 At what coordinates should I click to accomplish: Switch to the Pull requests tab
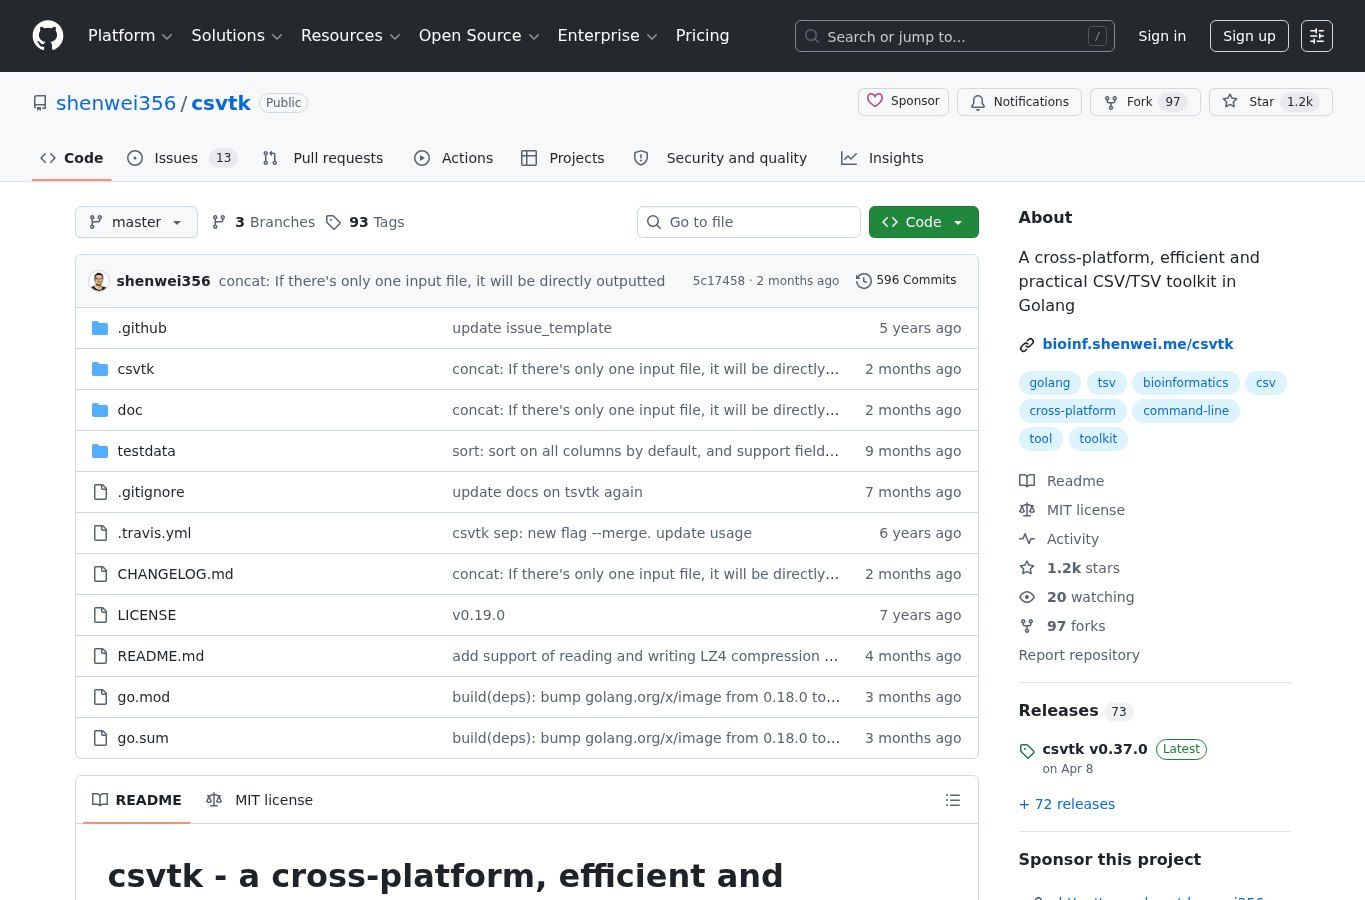click(323, 158)
